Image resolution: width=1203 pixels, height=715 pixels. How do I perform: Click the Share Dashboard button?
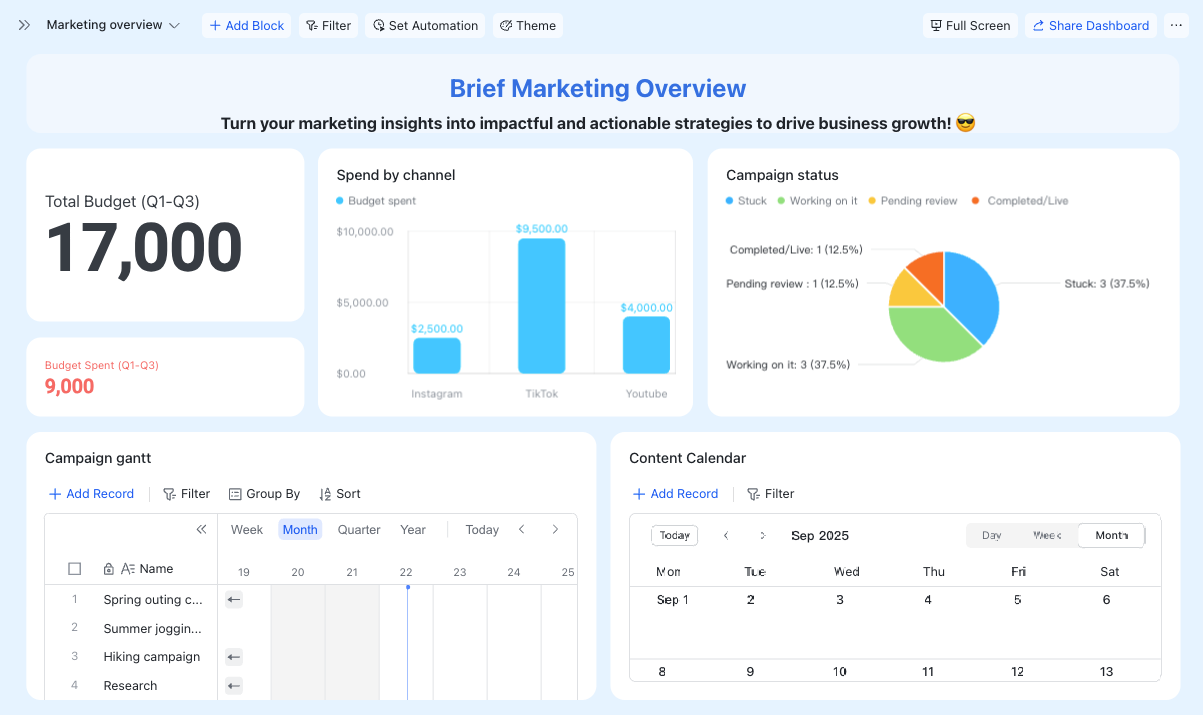1090,25
